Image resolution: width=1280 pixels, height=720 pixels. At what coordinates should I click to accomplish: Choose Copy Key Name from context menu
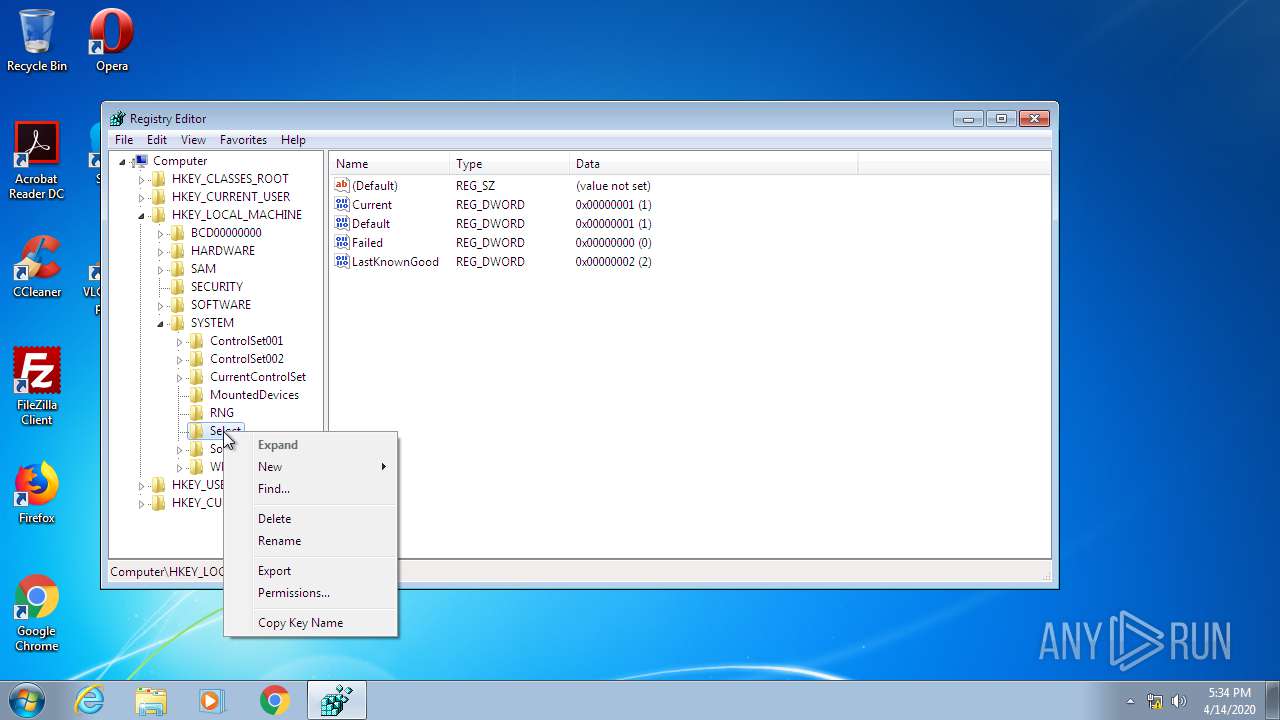point(310,623)
